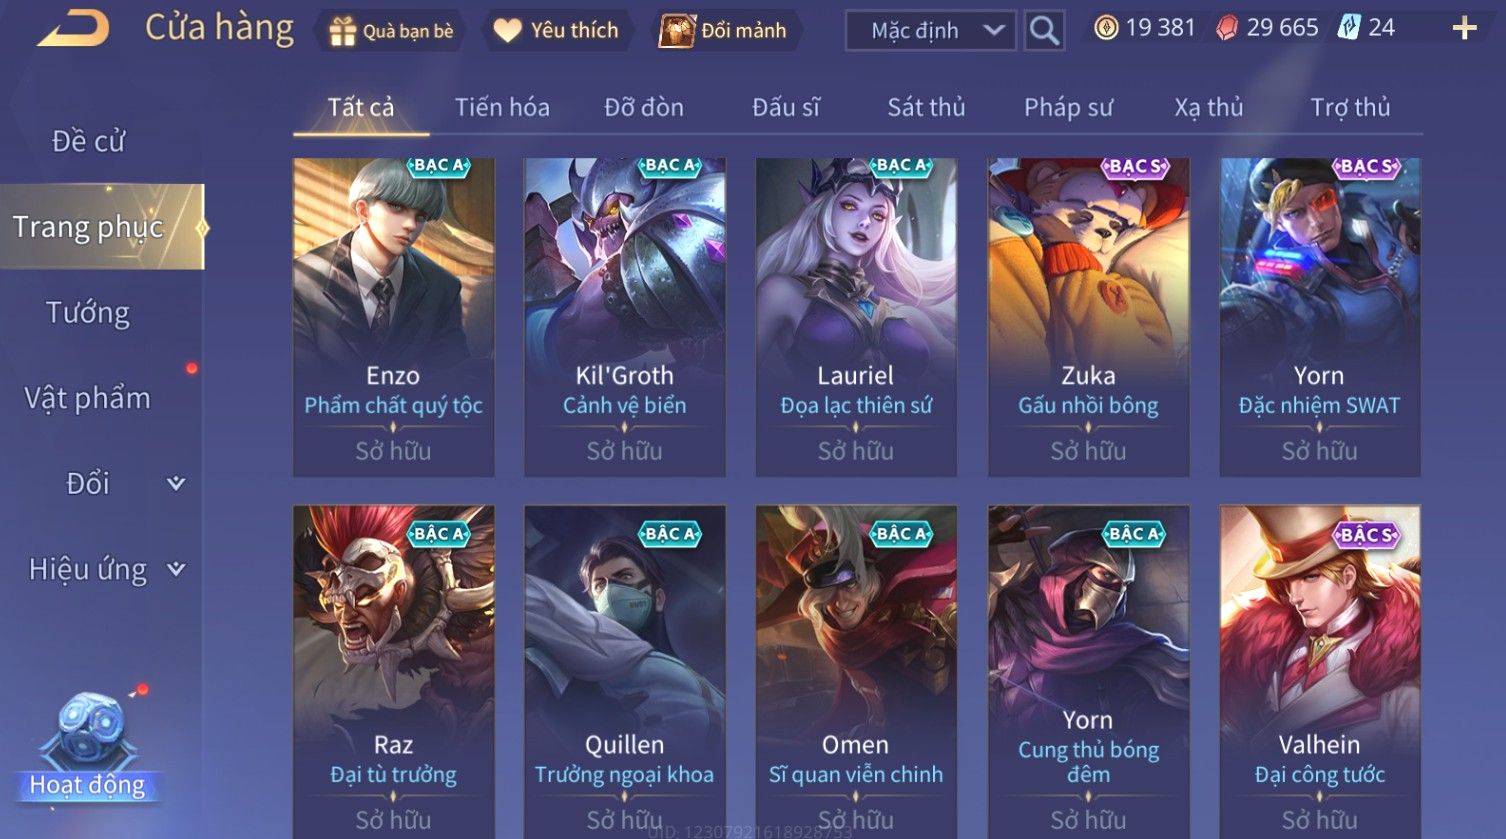
Task: Open Đổi mảnh chest icon
Action: click(x=676, y=31)
